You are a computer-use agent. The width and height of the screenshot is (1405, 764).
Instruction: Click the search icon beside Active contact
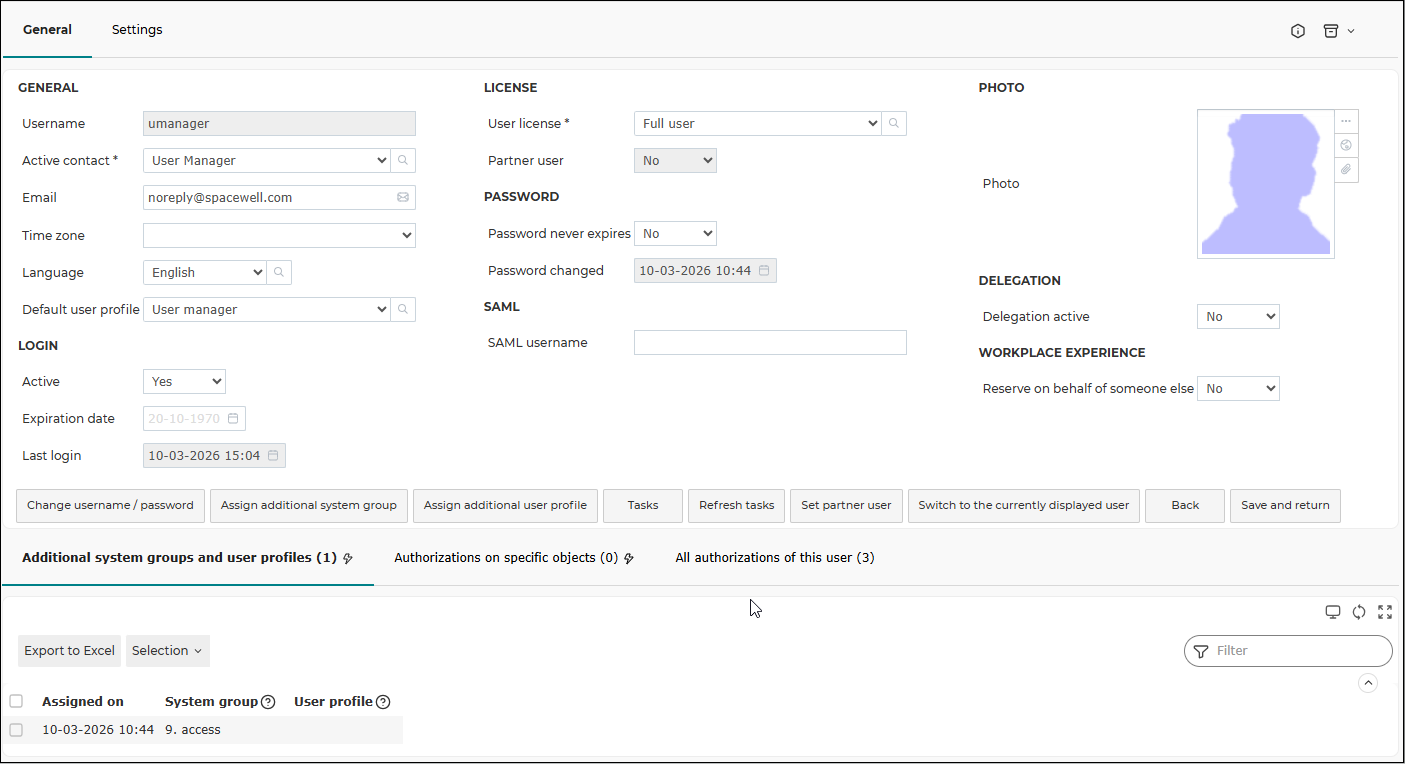tap(403, 160)
